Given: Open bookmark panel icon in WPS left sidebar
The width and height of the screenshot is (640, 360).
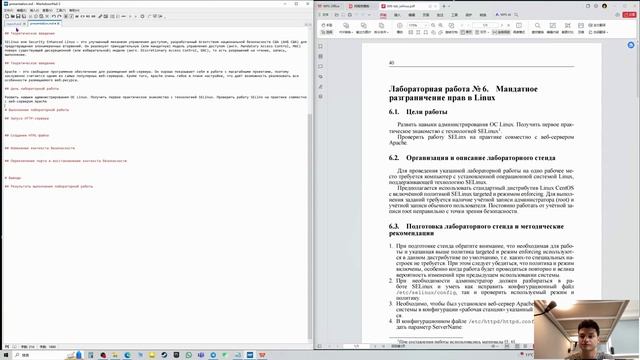Looking at the screenshot, I should point(320,46).
